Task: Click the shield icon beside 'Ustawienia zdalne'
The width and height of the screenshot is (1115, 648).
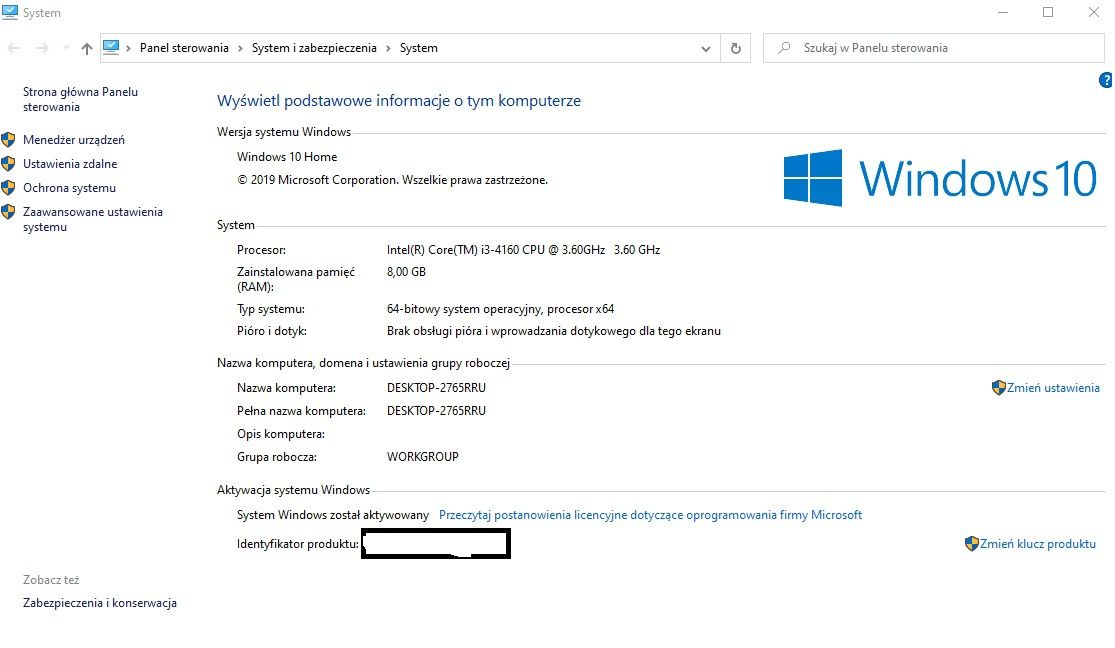Action: click(x=9, y=164)
